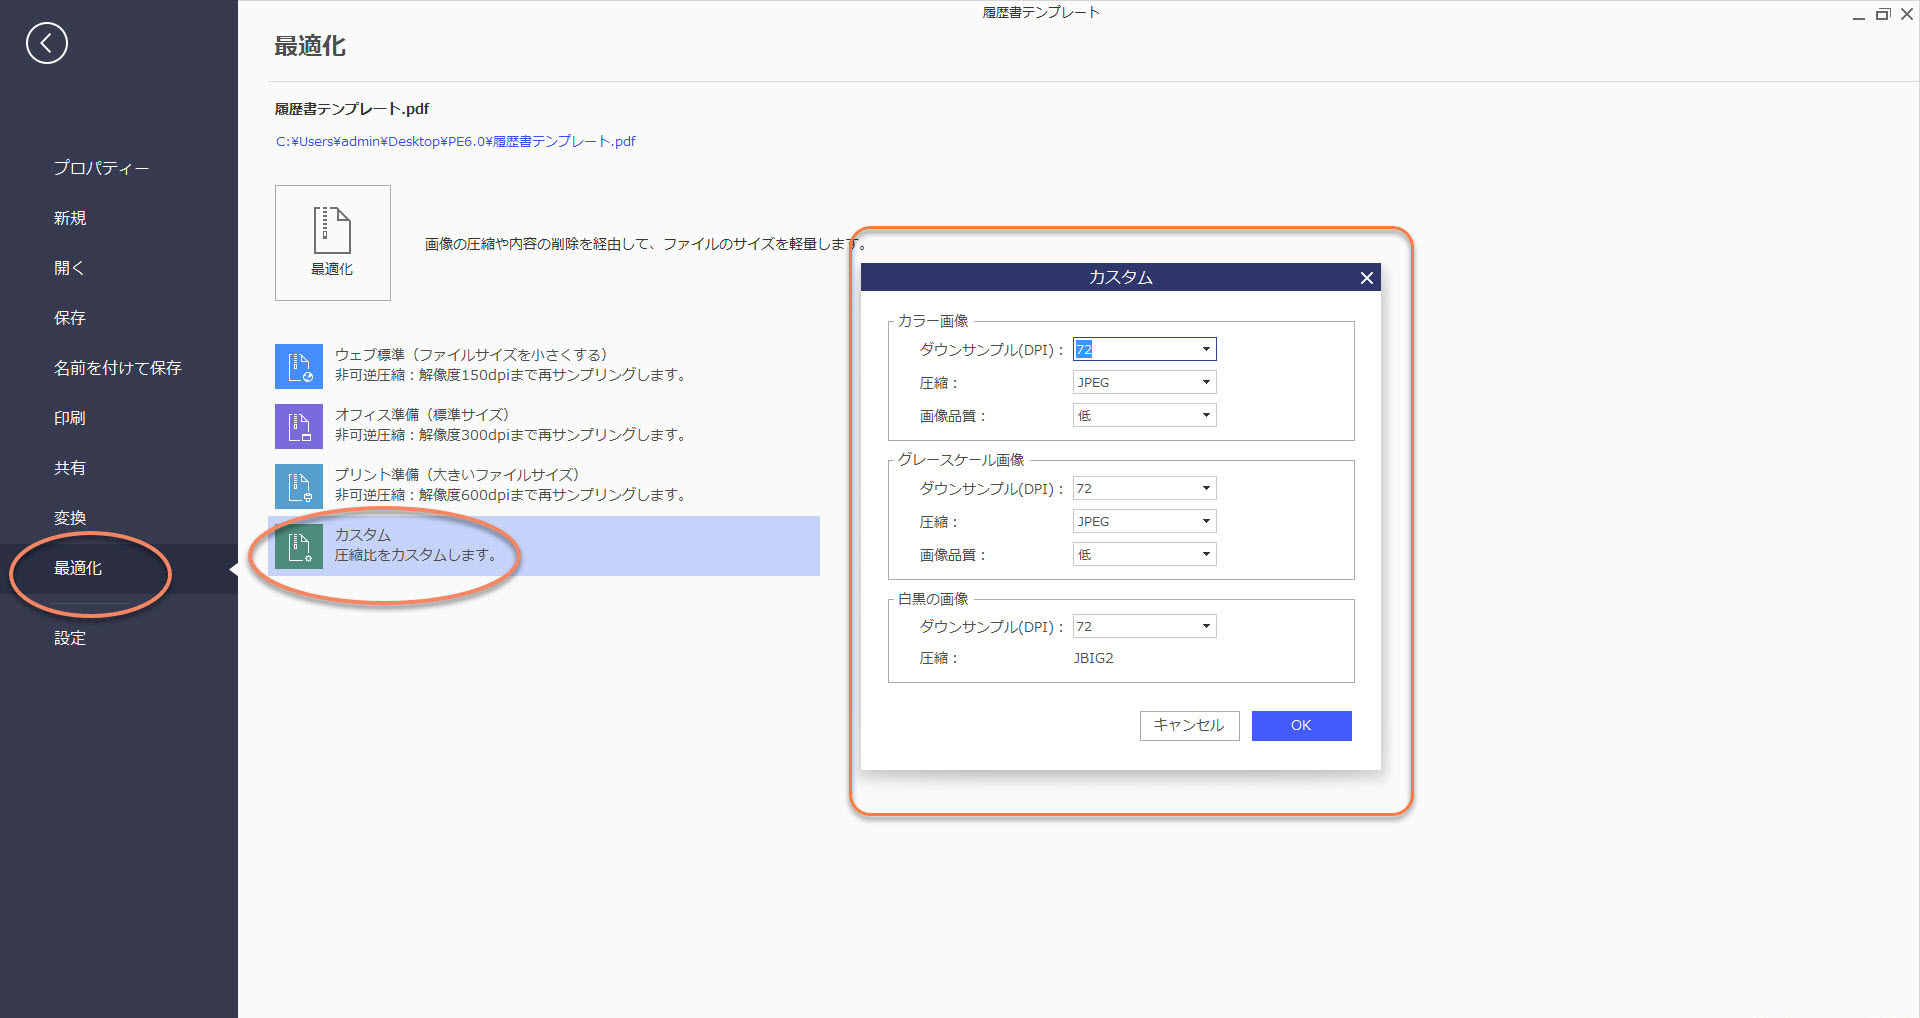Select 開く in the sidebar
This screenshot has height=1018, width=1920.
click(x=69, y=268)
